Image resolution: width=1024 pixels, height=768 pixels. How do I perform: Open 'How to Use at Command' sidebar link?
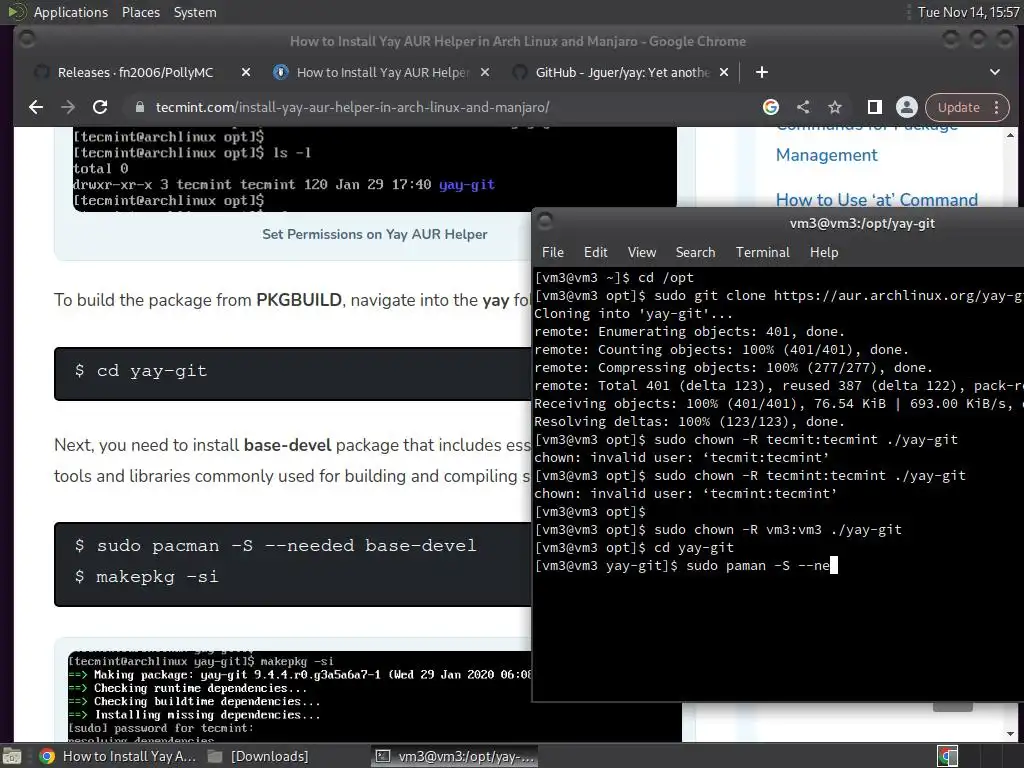pos(876,200)
